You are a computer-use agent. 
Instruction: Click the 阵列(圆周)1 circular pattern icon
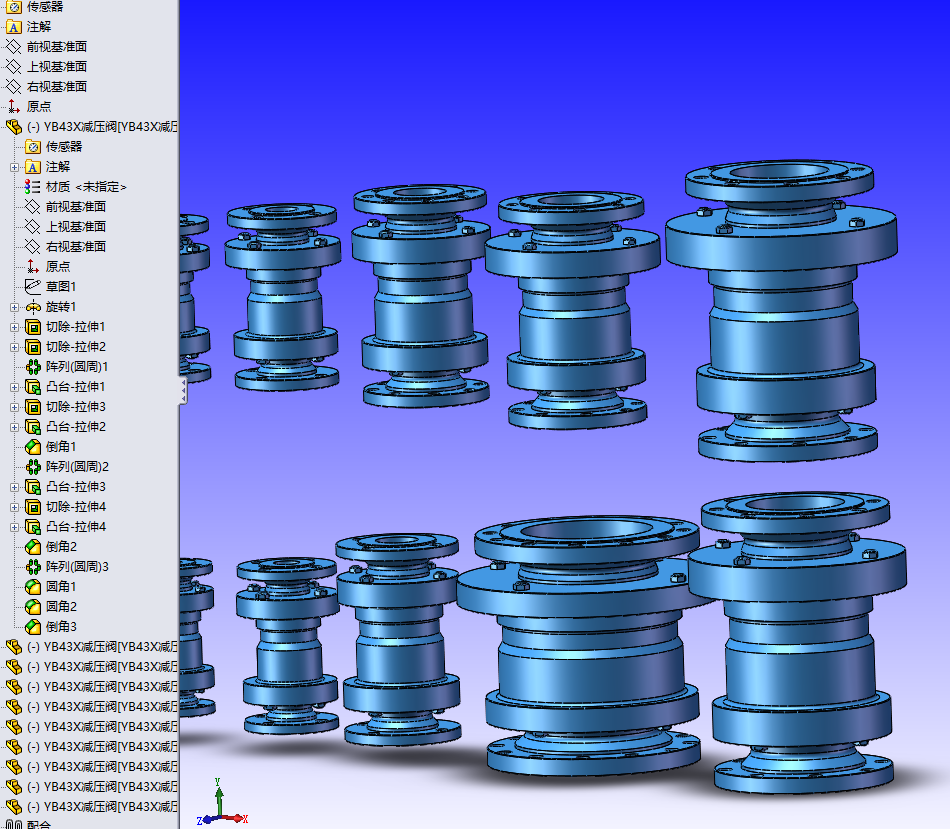(x=33, y=367)
